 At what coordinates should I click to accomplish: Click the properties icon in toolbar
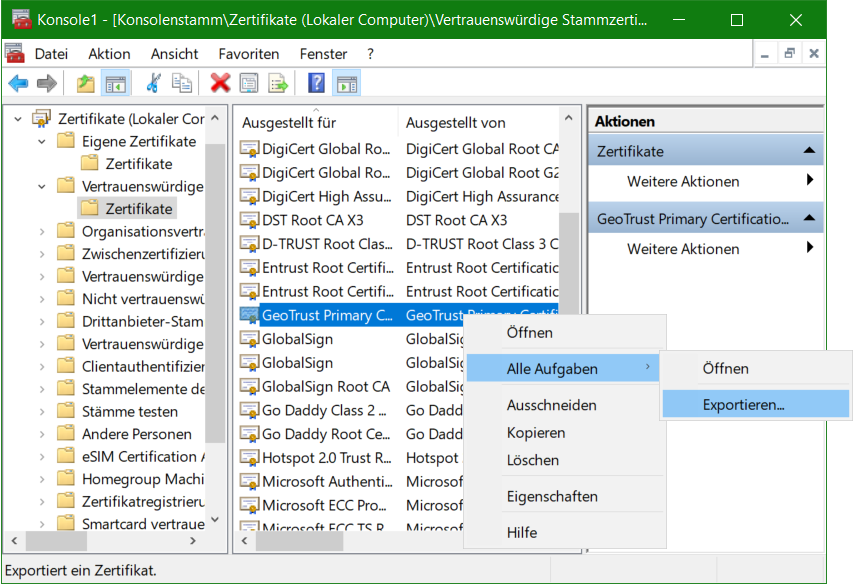[x=248, y=83]
